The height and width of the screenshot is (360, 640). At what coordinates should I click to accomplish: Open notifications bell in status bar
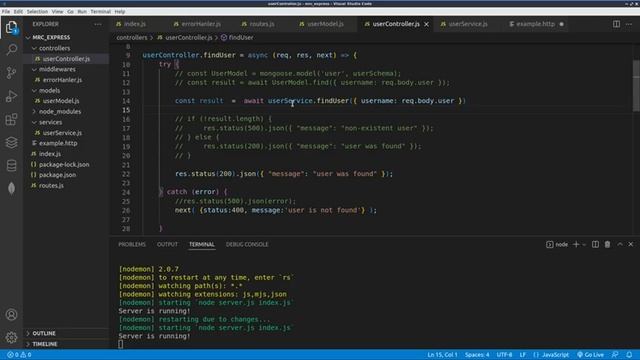point(629,355)
